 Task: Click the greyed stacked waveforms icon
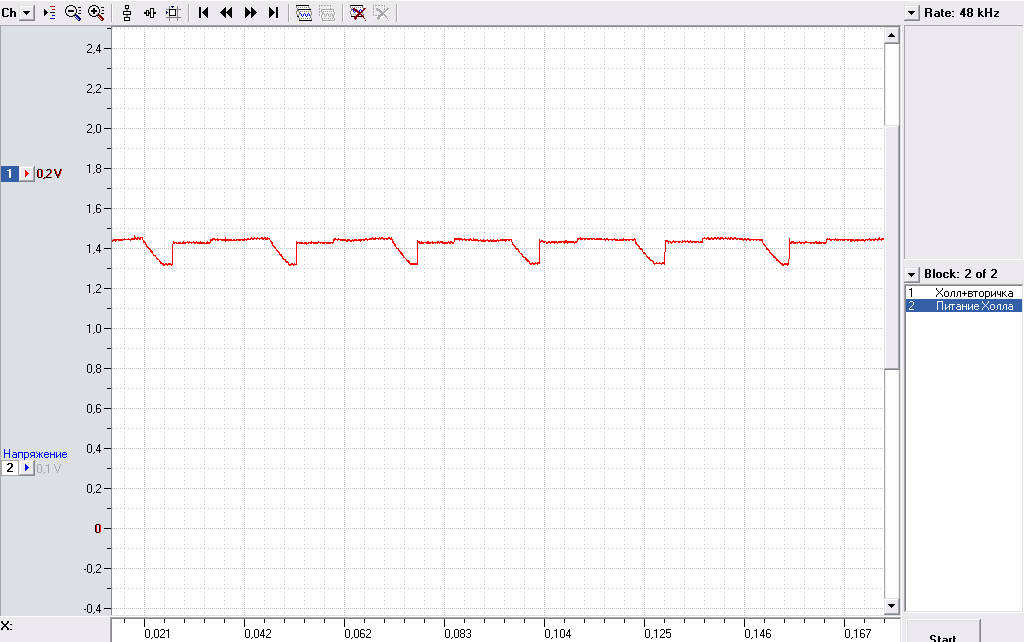click(327, 13)
